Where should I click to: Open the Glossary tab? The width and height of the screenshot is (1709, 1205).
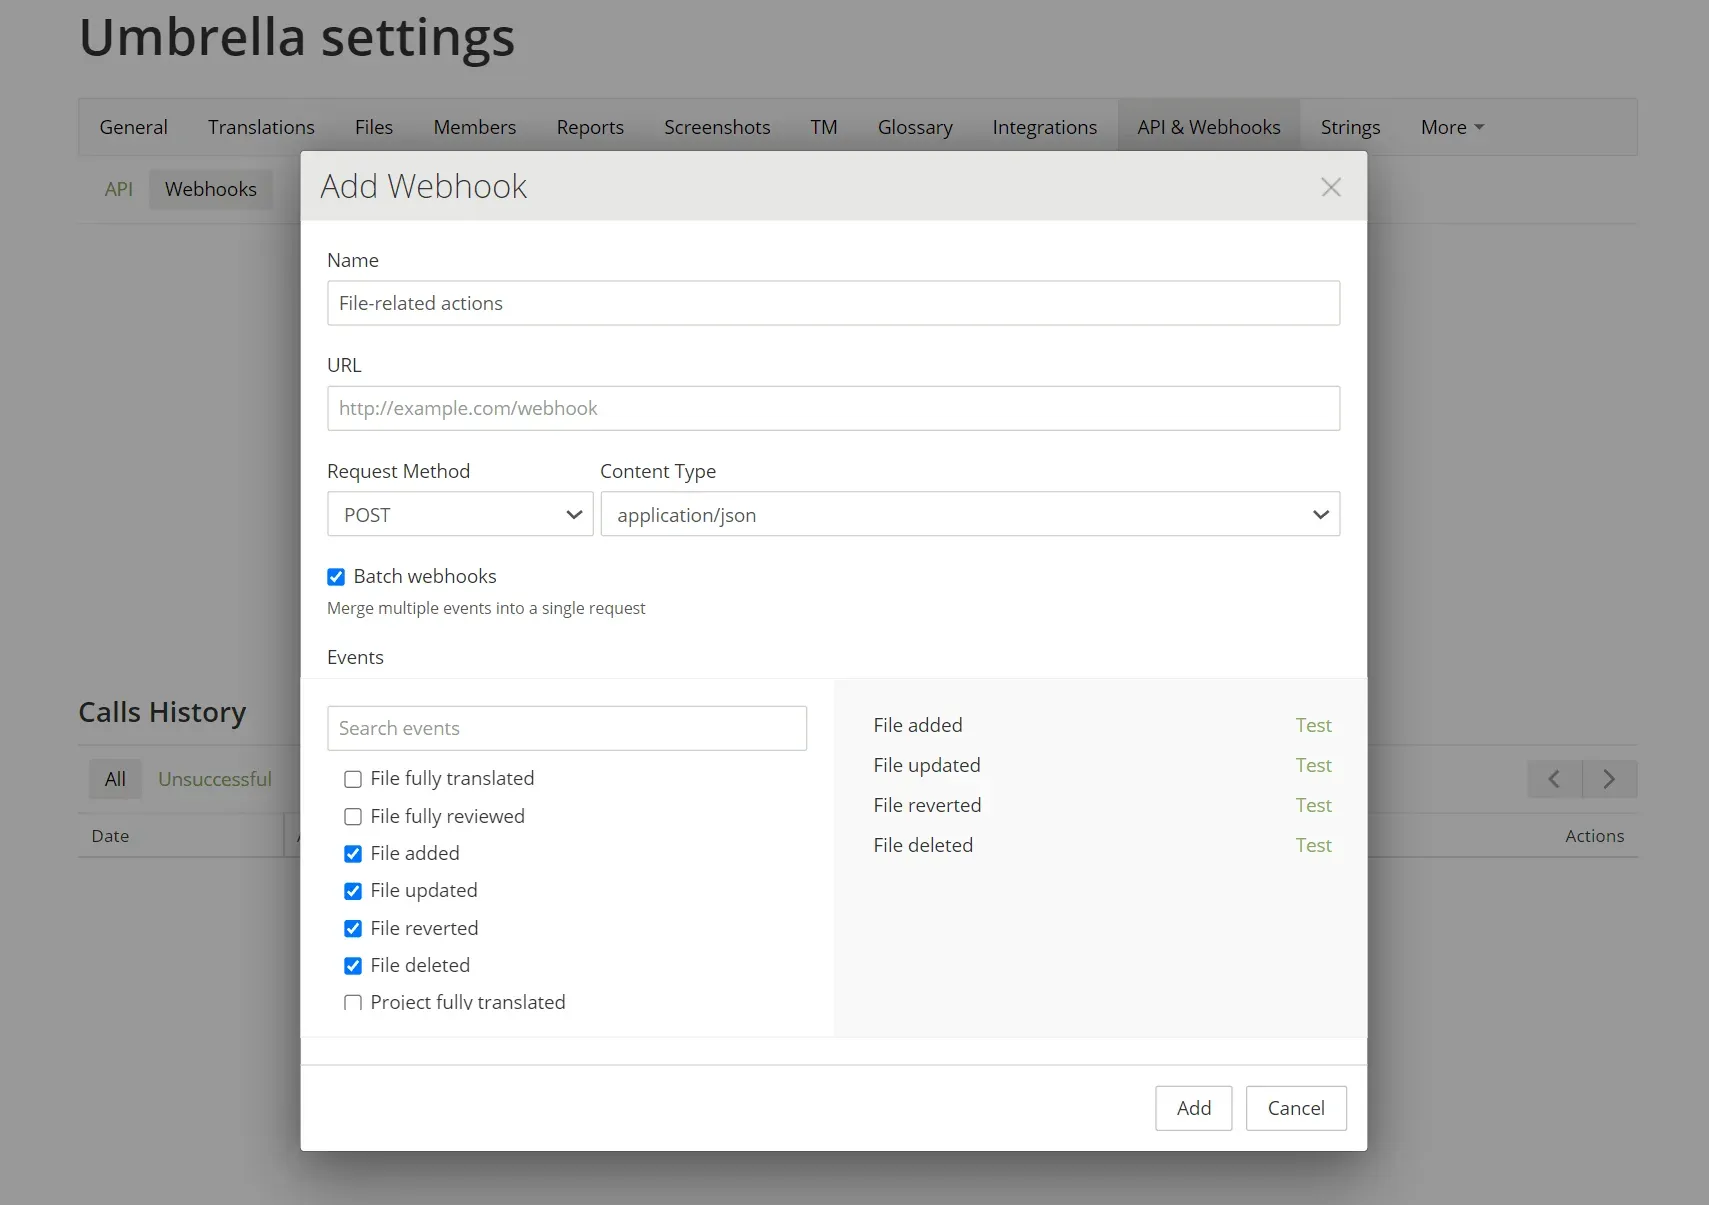tap(914, 127)
